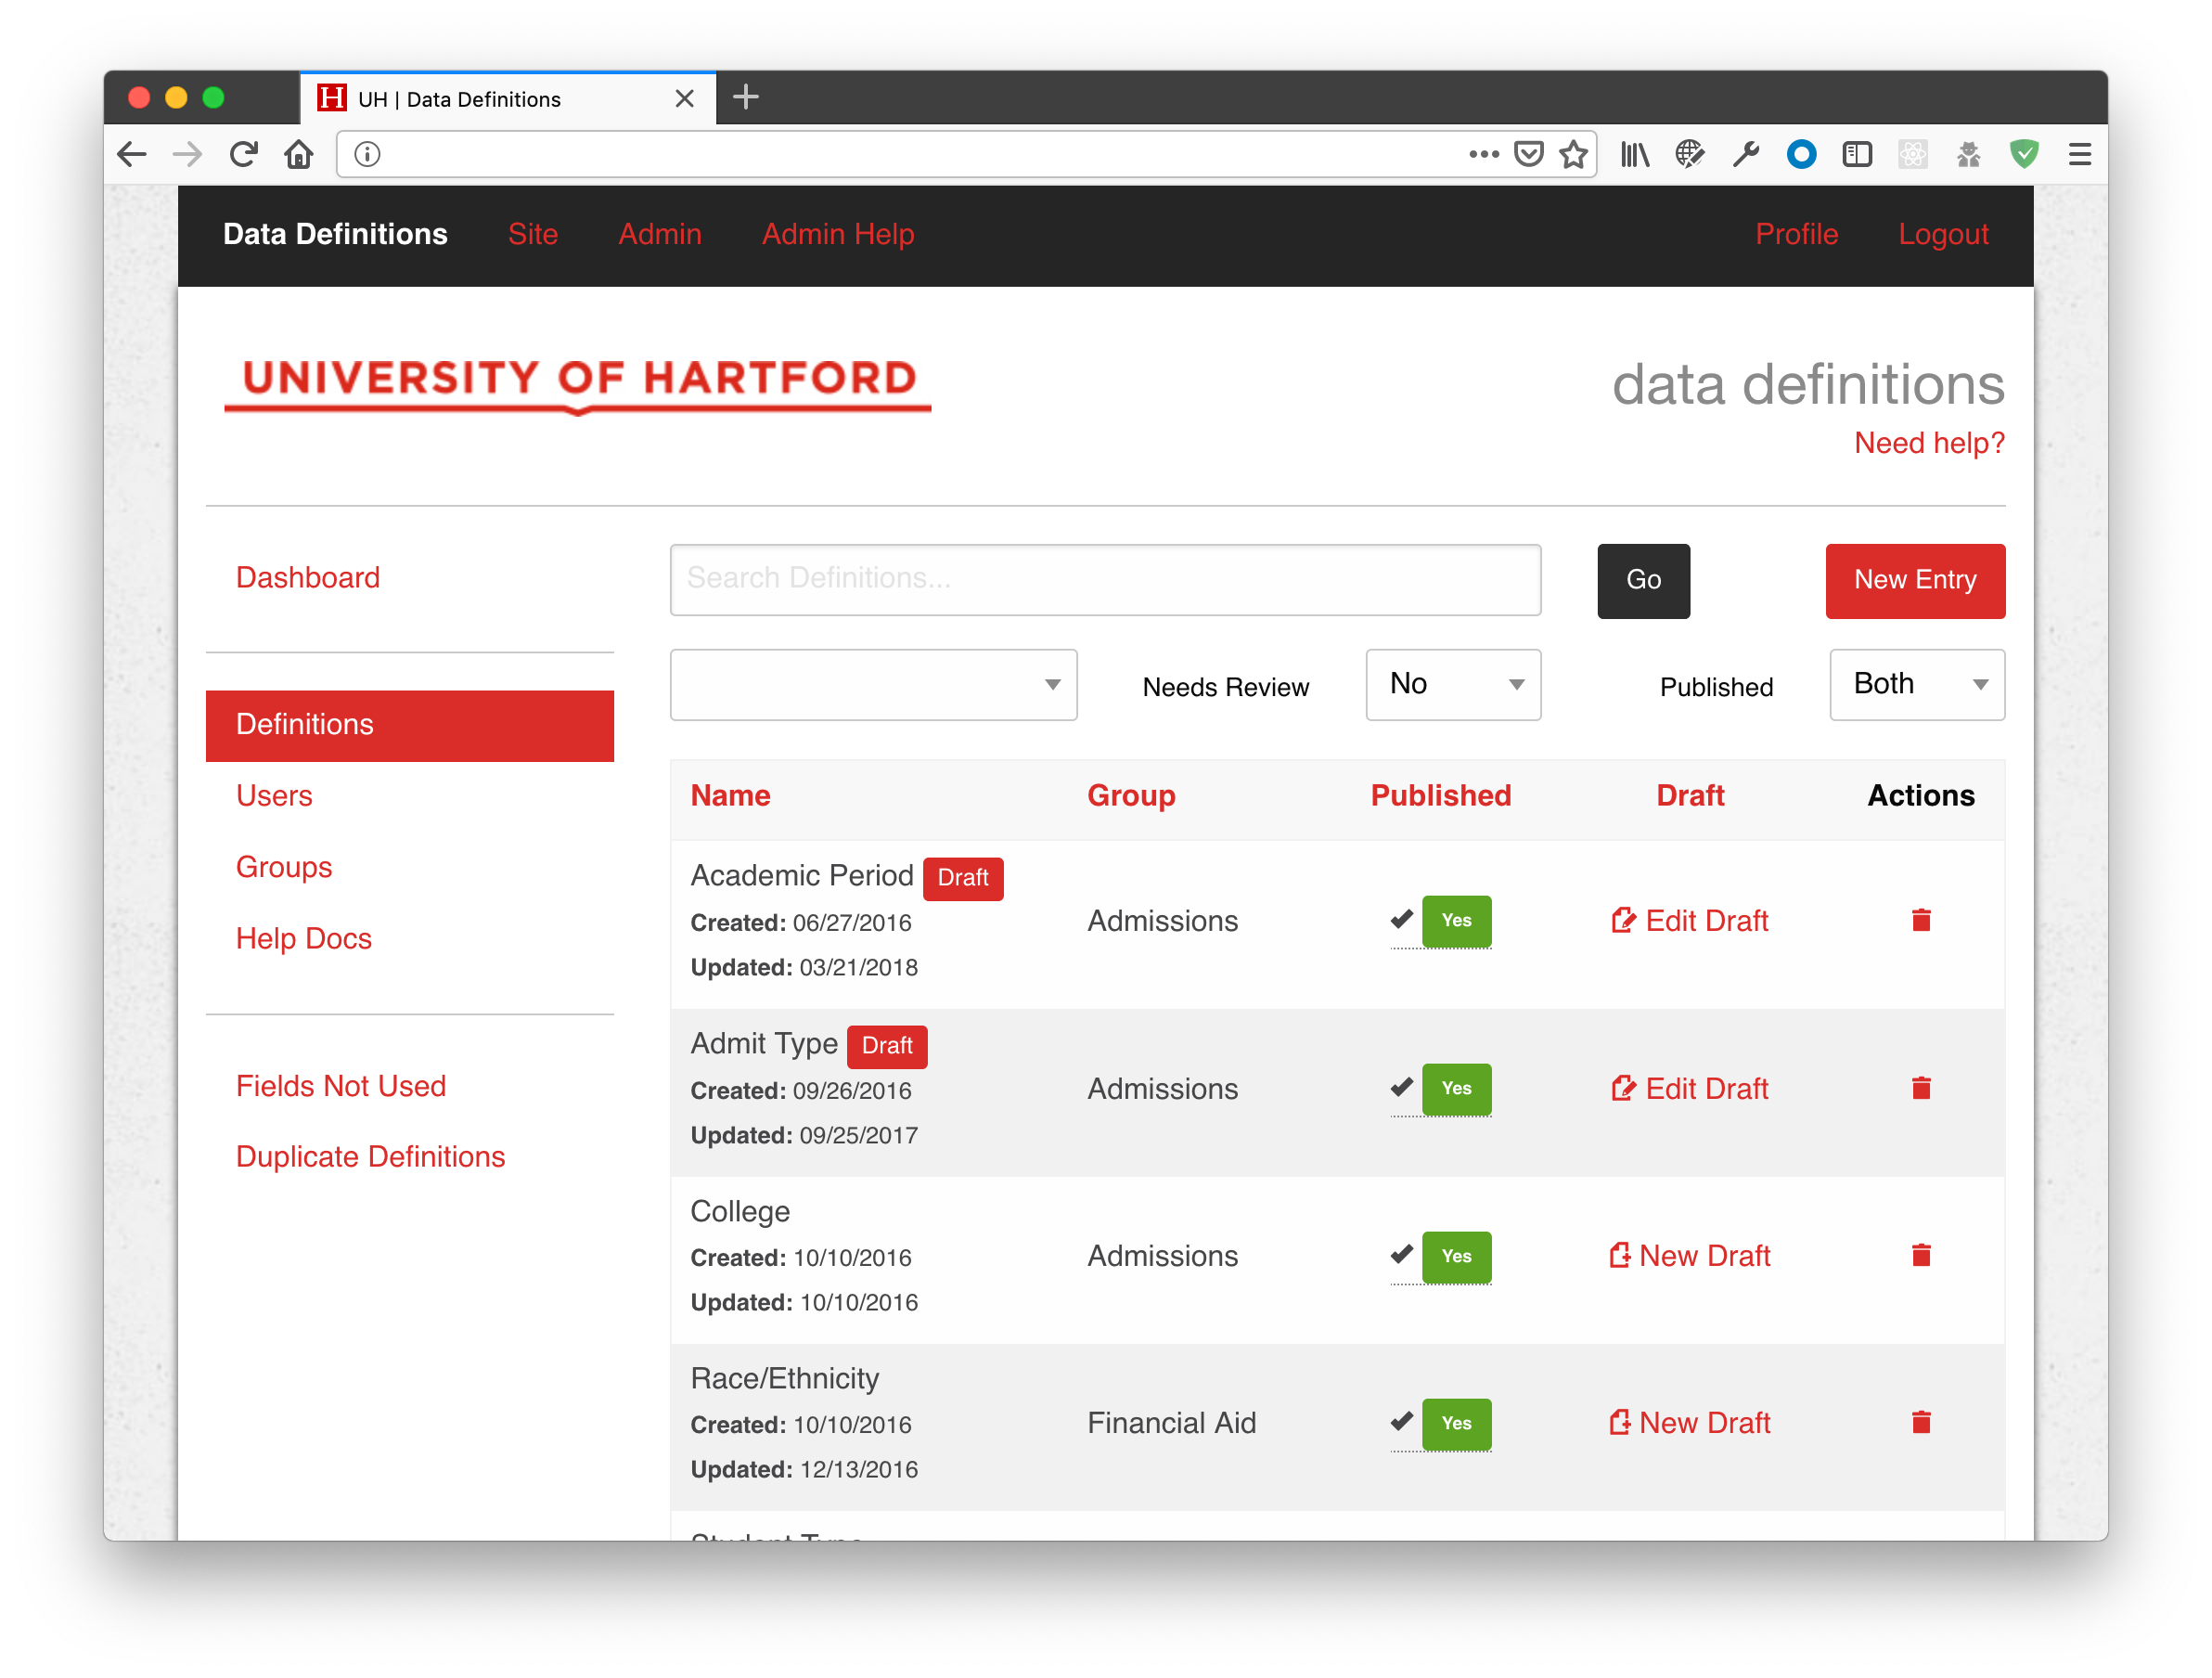Image resolution: width=2212 pixels, height=1678 pixels.
Task: Open the Published dropdown set to Both
Action: click(x=1917, y=685)
